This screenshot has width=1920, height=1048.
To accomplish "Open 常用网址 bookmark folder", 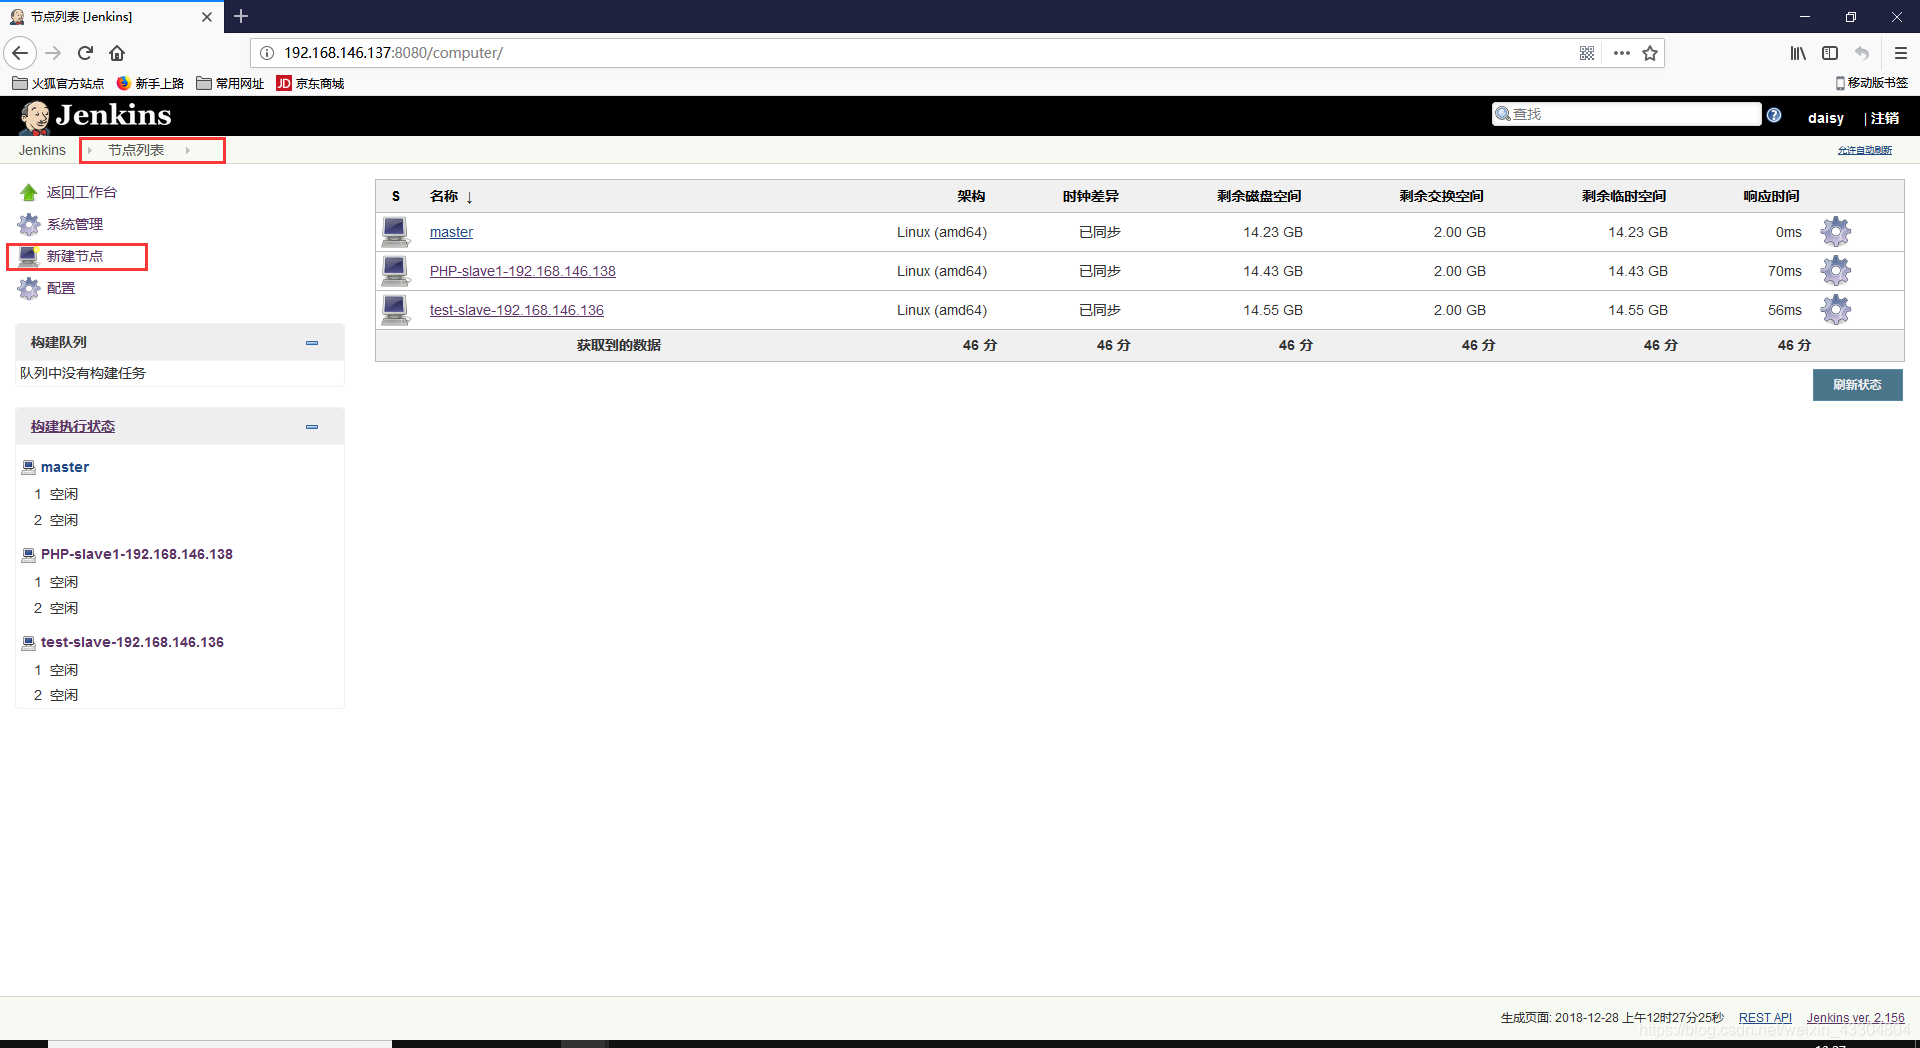I will coord(230,84).
